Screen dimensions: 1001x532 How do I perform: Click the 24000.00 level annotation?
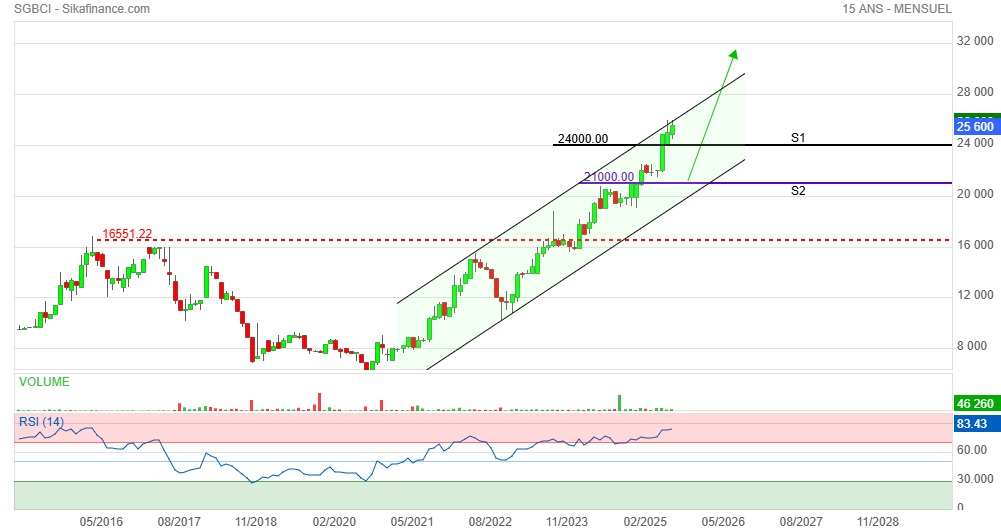pos(581,139)
